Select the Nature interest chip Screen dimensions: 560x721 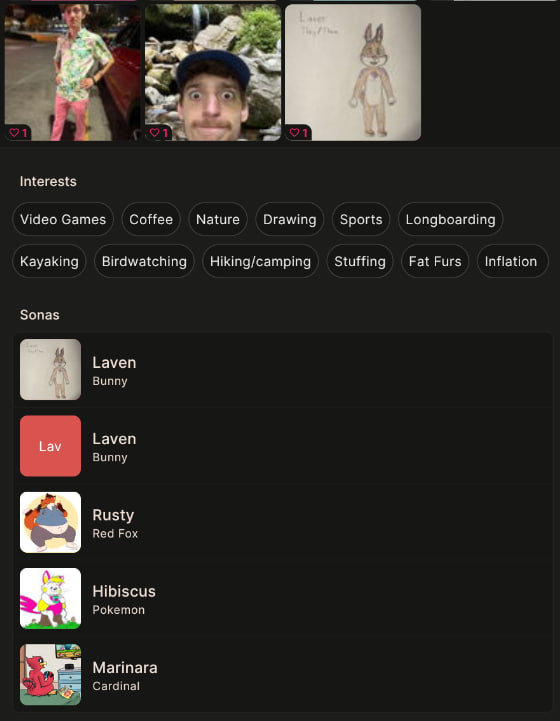click(x=218, y=219)
